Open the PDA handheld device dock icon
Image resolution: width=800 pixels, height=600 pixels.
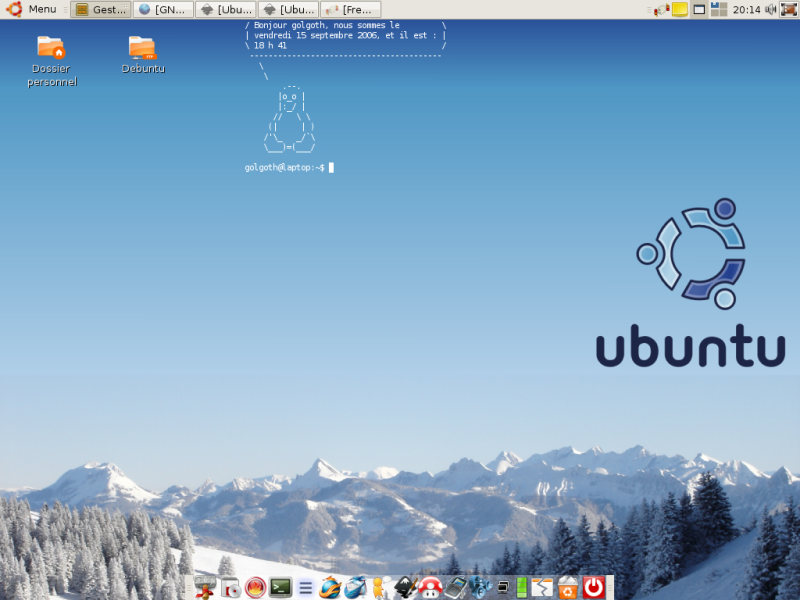click(x=455, y=588)
